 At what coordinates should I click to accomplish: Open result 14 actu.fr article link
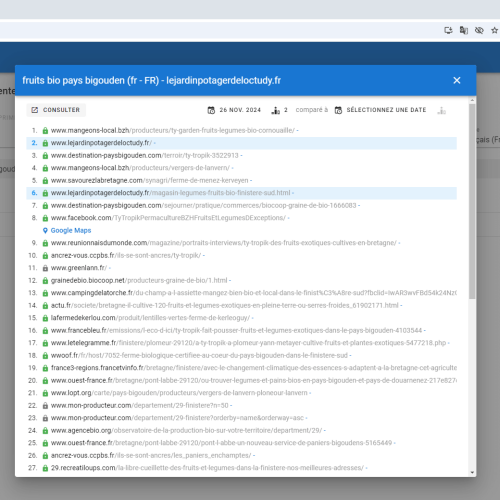[225, 305]
